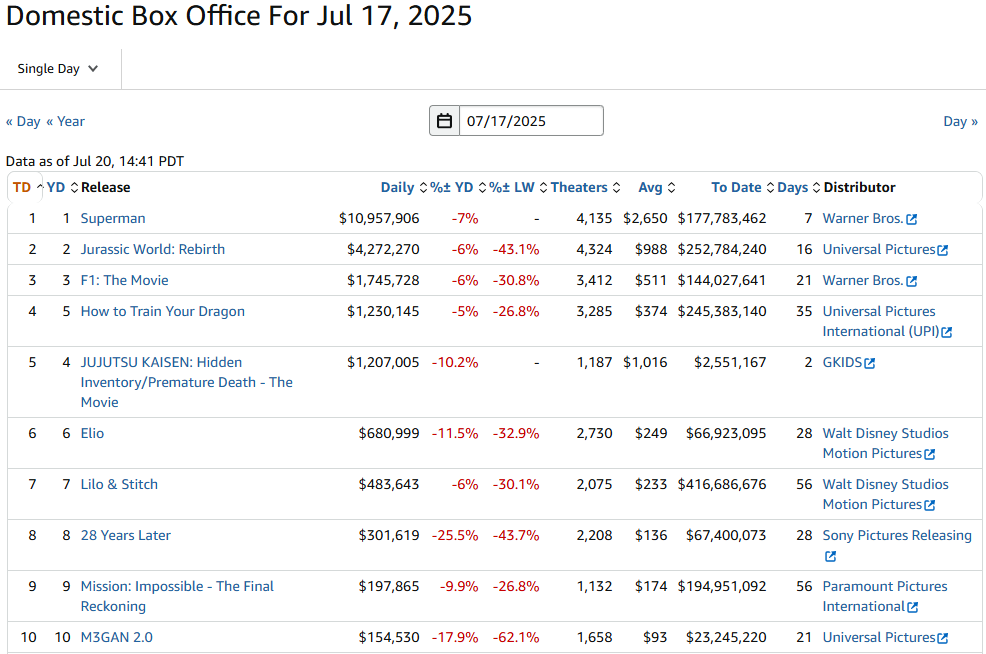Open Superman's Warner Bros. external link icon
Image resolution: width=986 pixels, height=654 pixels.
pos(912,219)
